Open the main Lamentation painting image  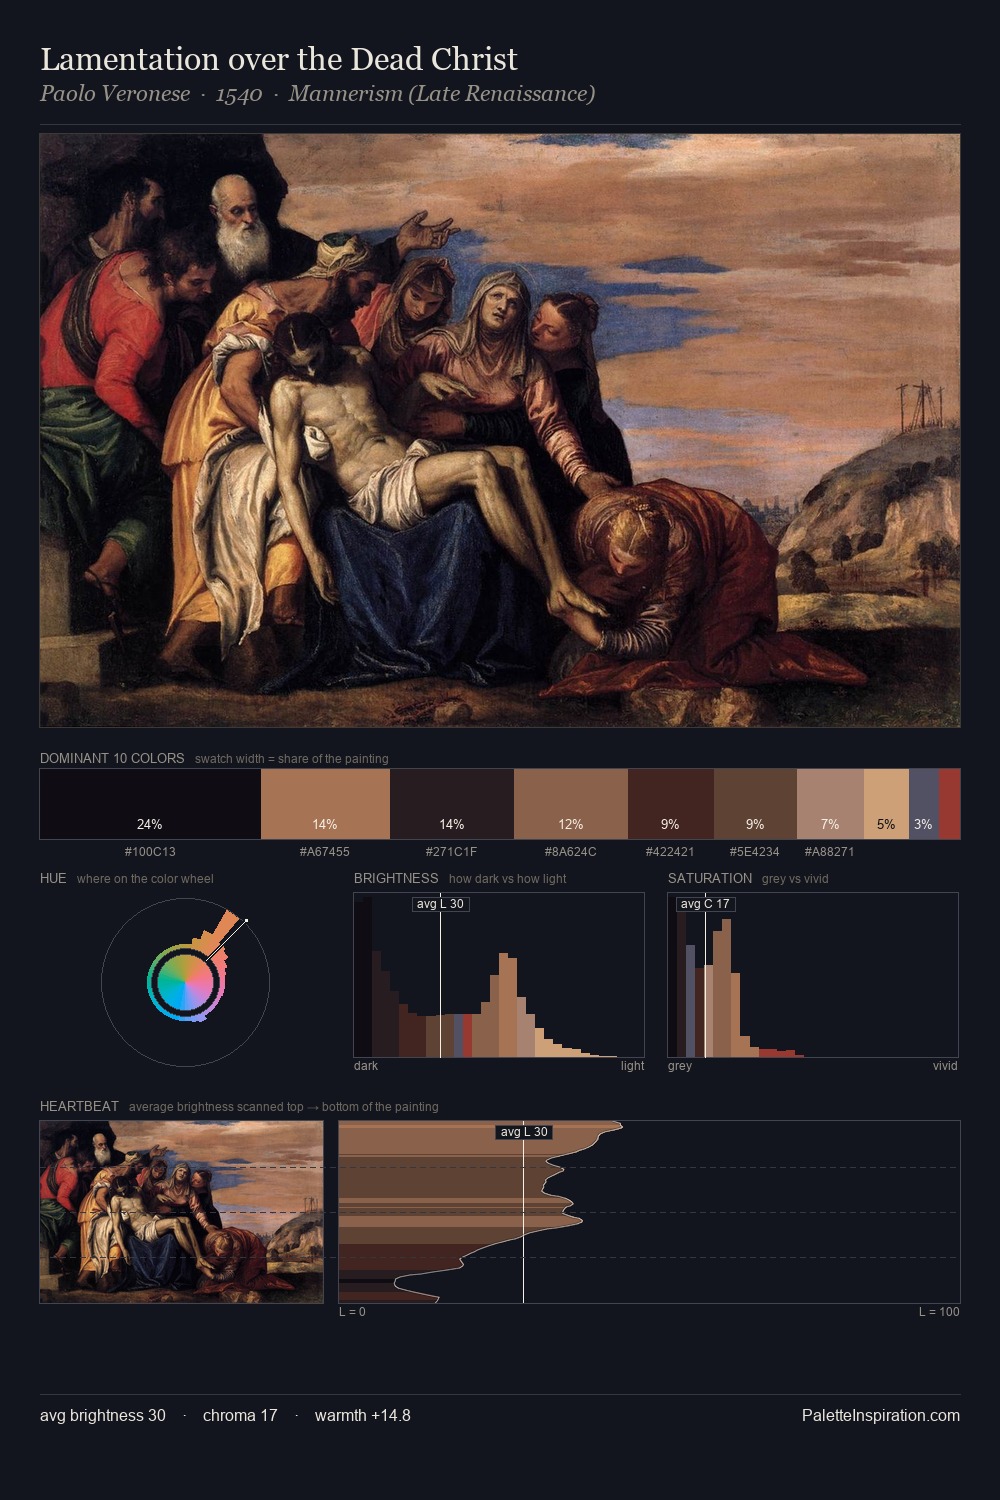[x=500, y=430]
